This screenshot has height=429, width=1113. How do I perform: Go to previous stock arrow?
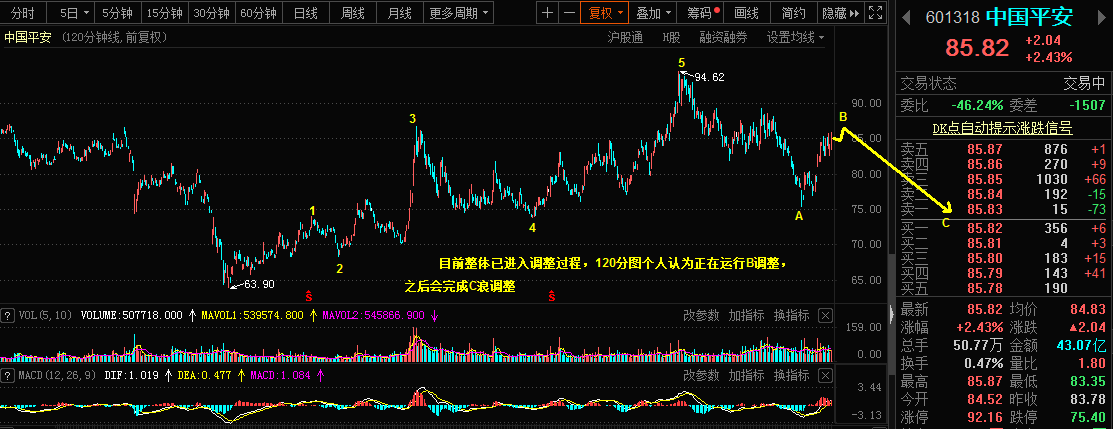point(905,18)
